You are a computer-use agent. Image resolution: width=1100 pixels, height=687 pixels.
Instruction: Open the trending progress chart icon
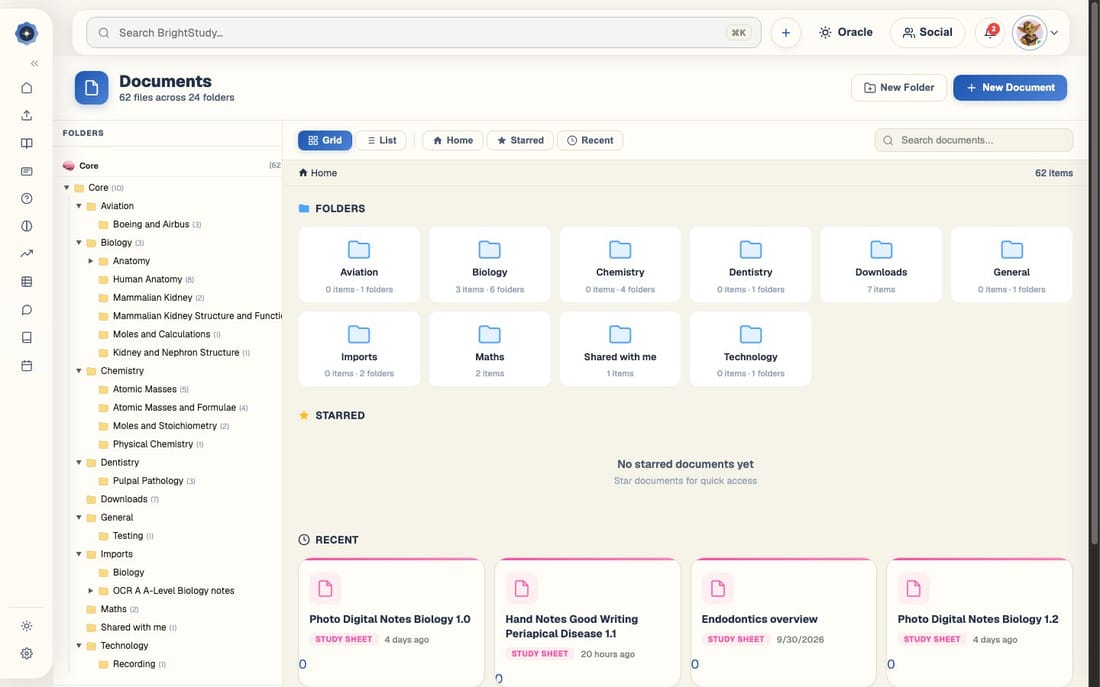point(27,253)
